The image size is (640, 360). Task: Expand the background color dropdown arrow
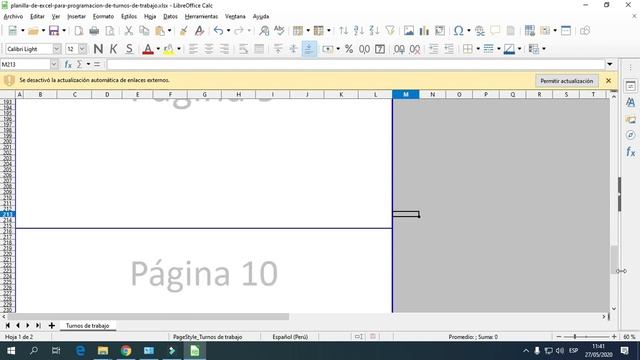179,49
